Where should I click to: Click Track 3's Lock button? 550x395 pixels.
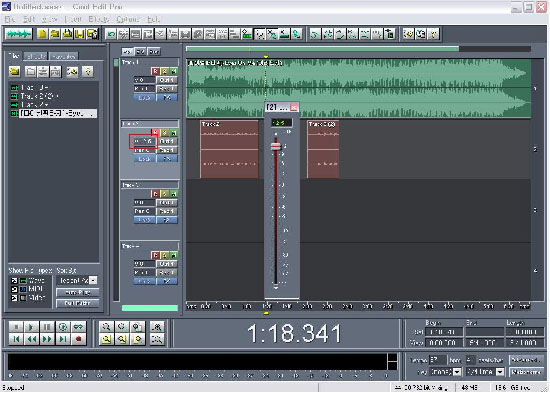pos(145,220)
